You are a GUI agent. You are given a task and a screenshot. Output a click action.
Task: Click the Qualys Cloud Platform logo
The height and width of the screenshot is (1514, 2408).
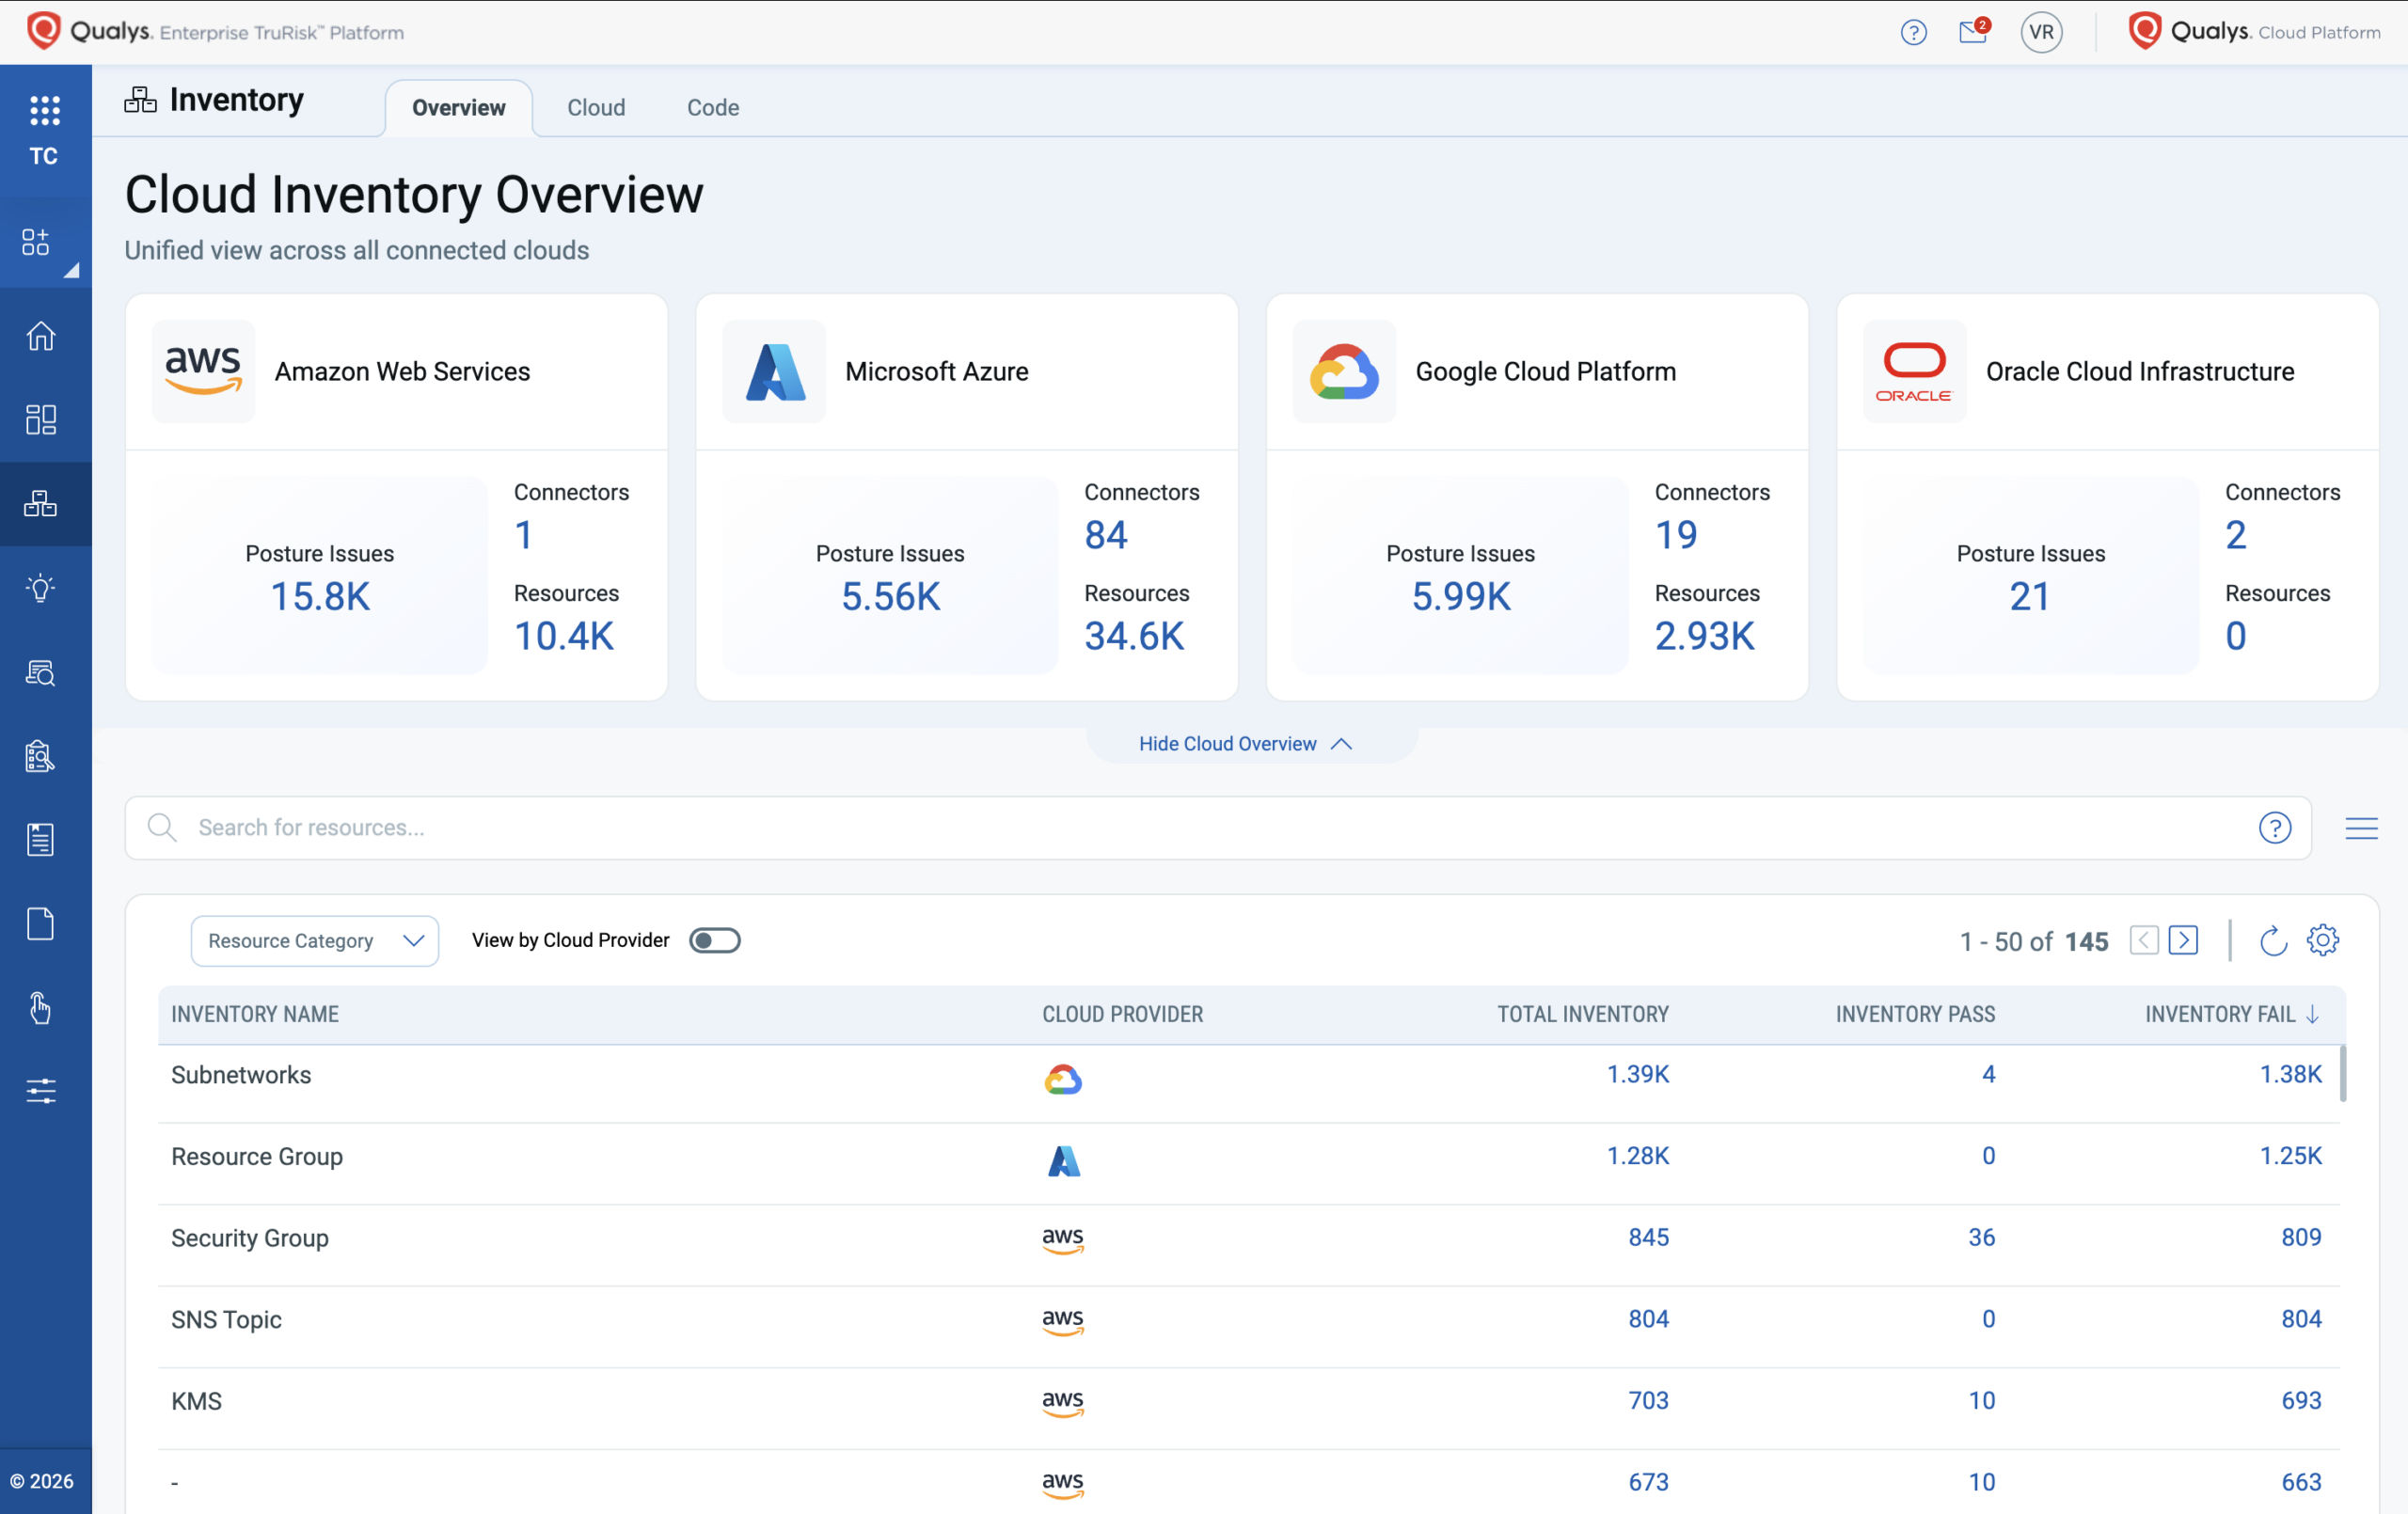tap(2254, 31)
